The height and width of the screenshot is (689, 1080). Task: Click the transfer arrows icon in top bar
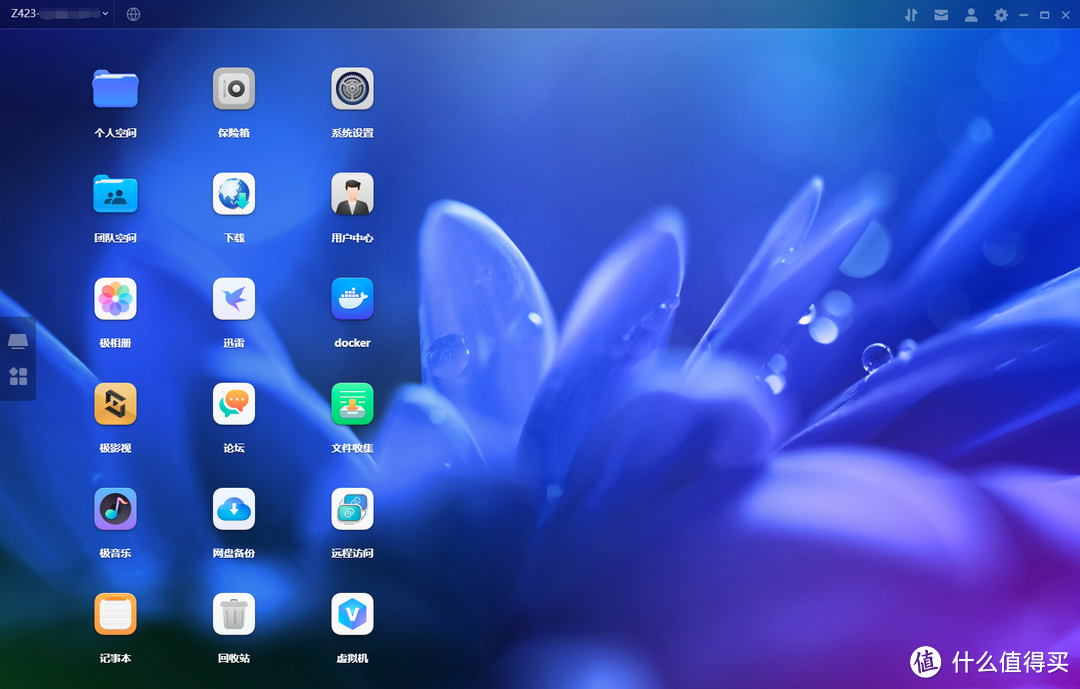911,15
